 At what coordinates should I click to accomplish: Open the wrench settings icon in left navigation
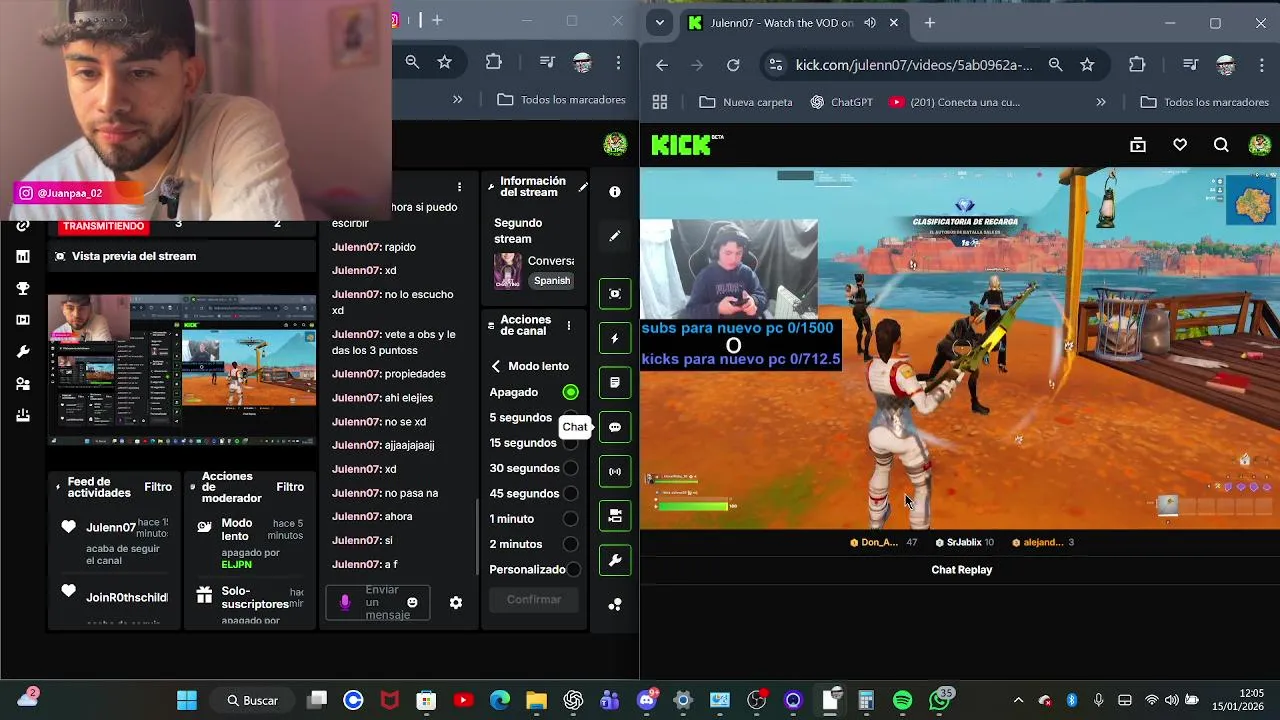(x=23, y=352)
